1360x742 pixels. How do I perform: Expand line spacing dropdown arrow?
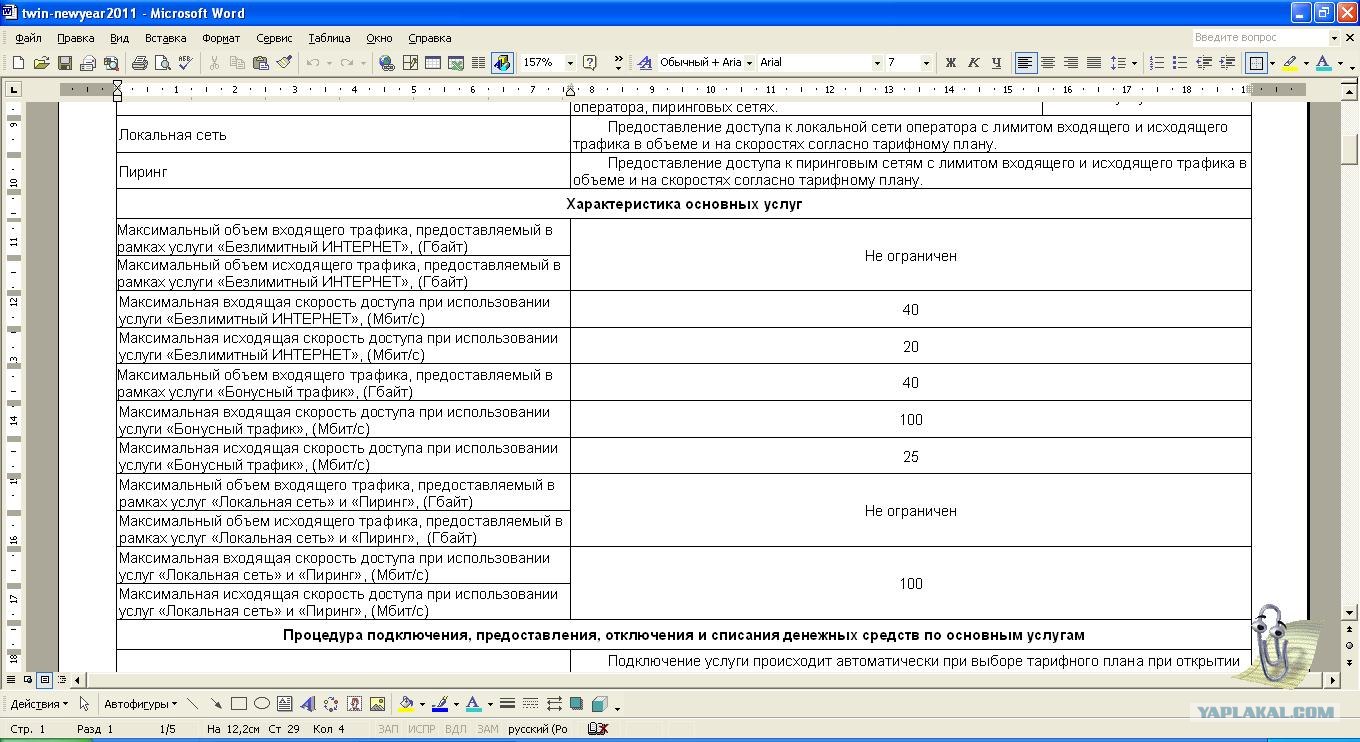click(x=1134, y=63)
